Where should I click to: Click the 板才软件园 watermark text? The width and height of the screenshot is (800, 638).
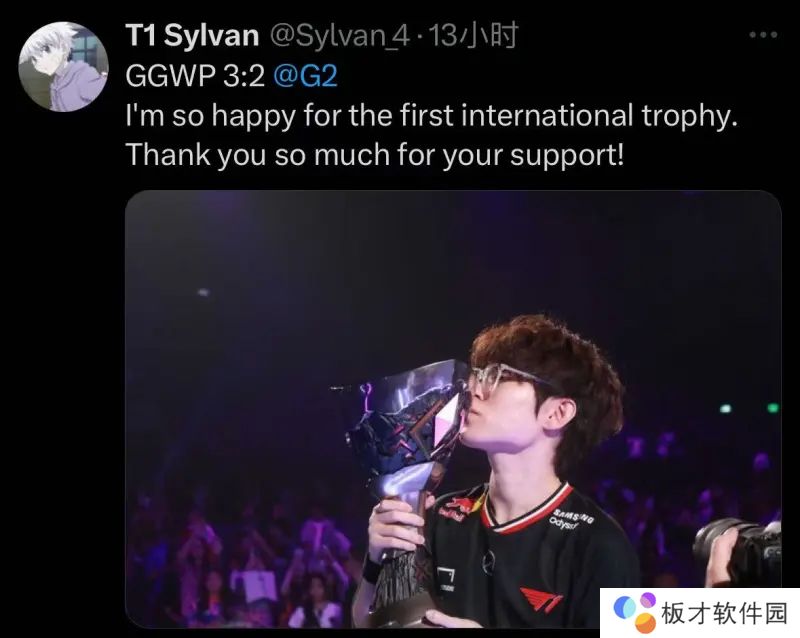click(724, 613)
